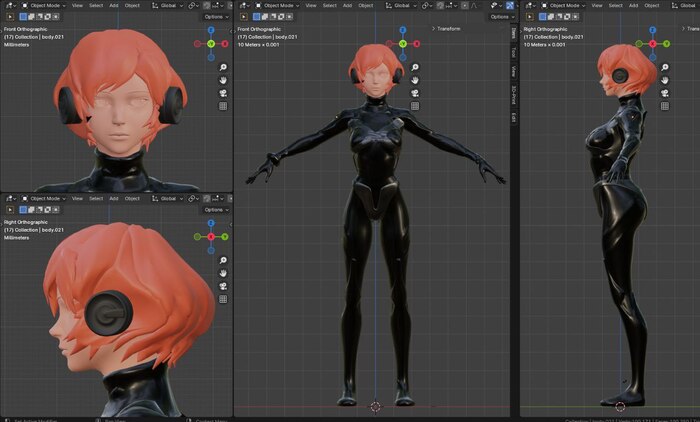Click zoom magnifier icon in top-left viewport
This screenshot has height=422, width=700.
click(223, 67)
